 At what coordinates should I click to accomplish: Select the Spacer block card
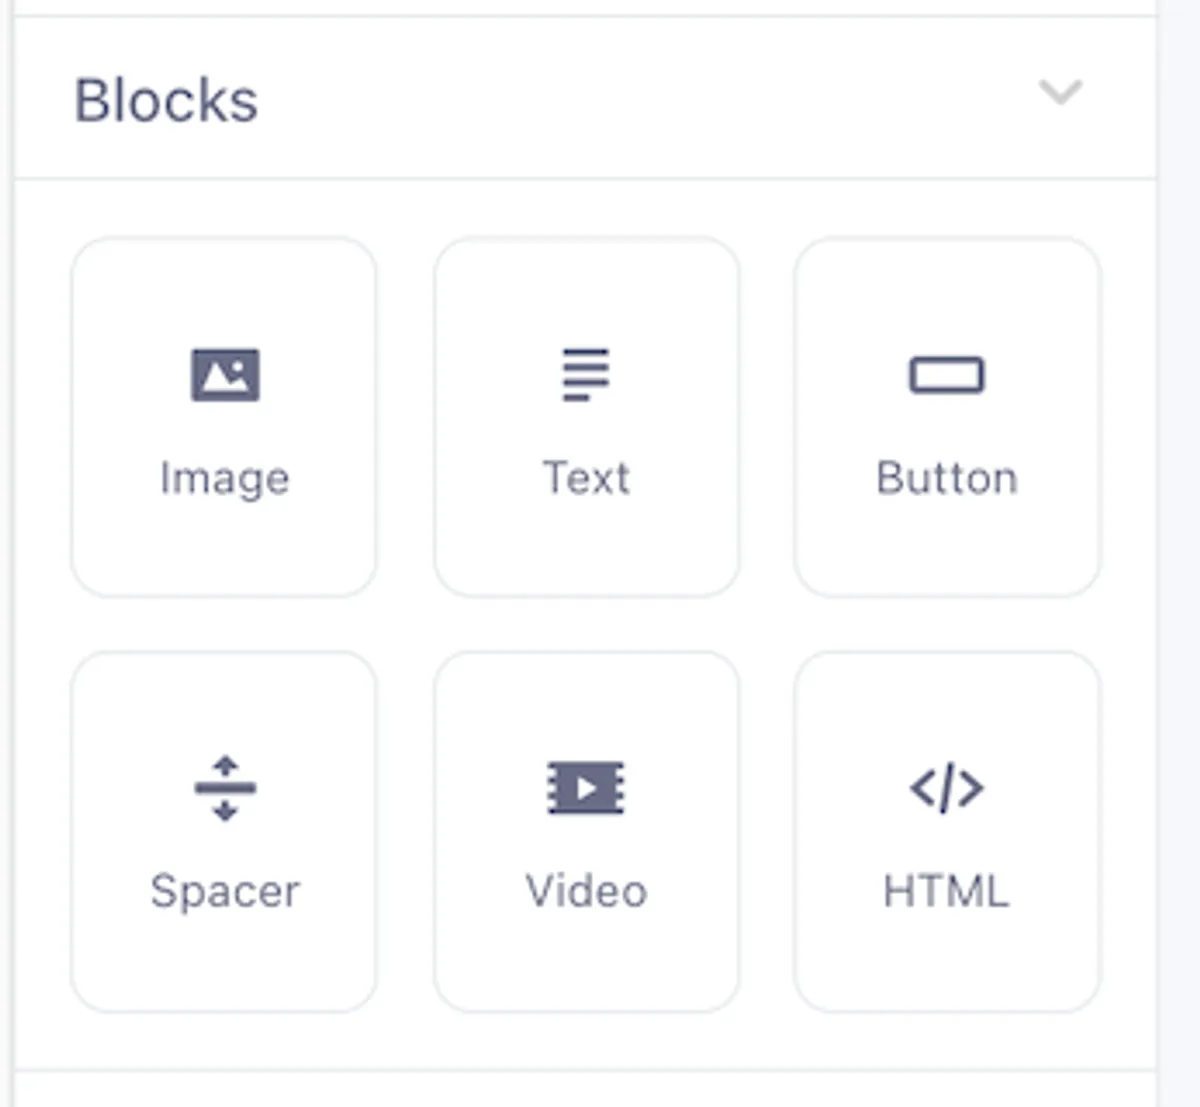click(224, 832)
